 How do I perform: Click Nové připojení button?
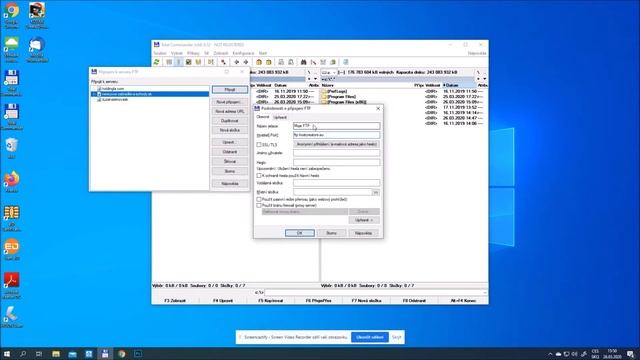tap(230, 102)
